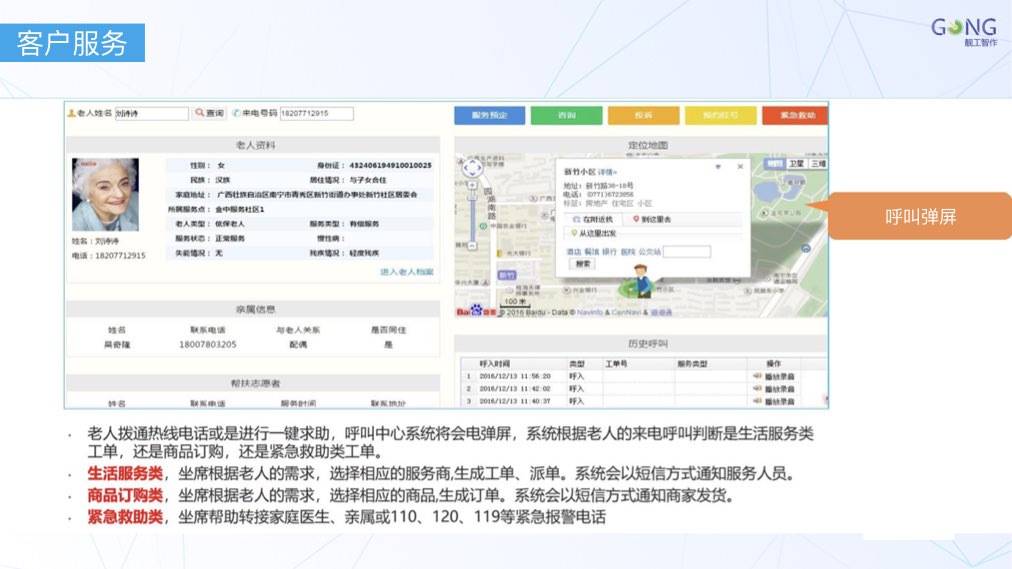Click the map pan compass control
The width and height of the screenshot is (1012, 569).
tap(472, 169)
